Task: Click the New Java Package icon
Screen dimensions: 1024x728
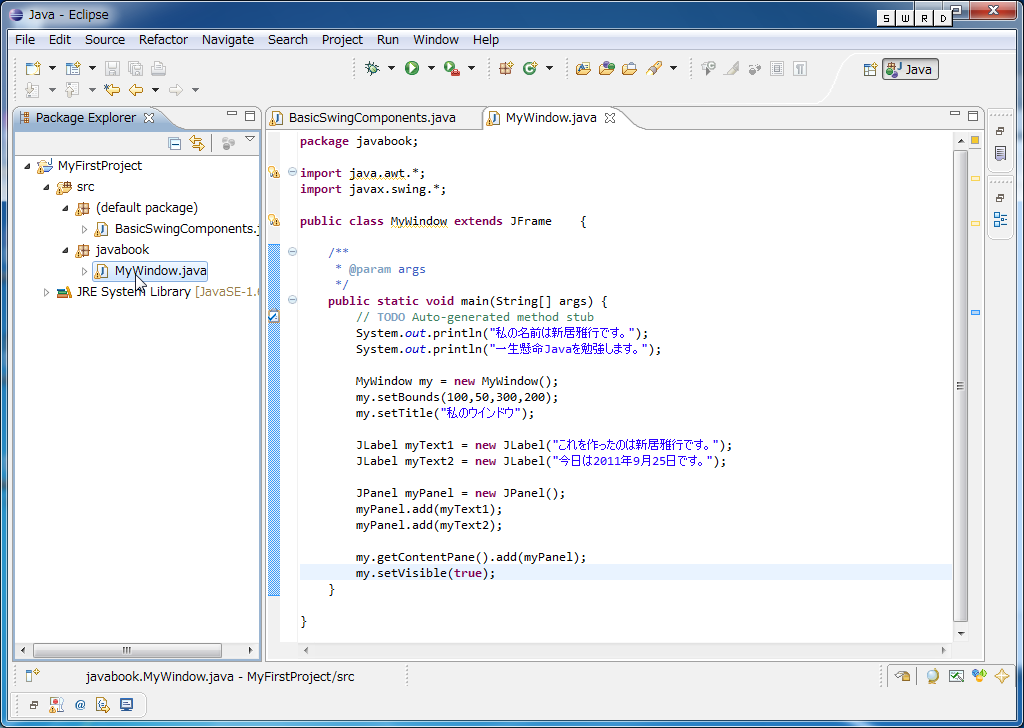Action: click(x=506, y=68)
